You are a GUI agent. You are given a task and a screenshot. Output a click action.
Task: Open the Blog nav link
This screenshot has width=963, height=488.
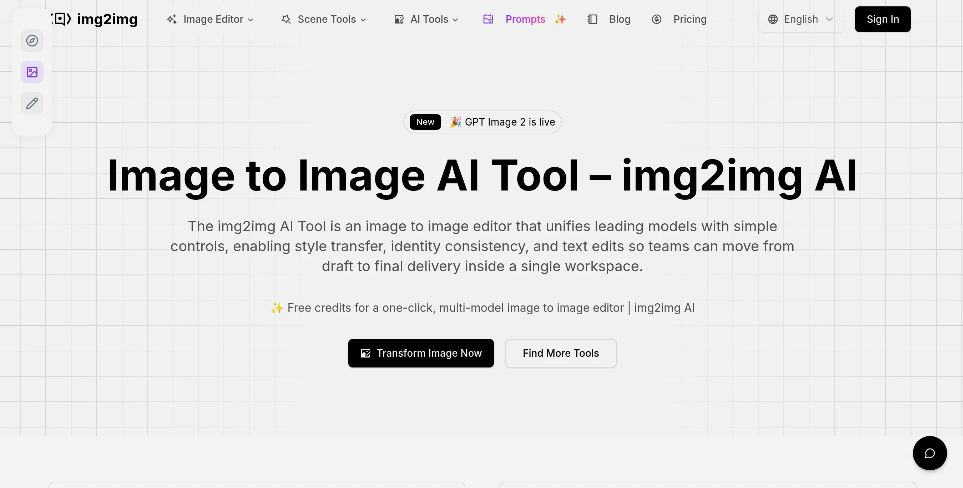[619, 19]
